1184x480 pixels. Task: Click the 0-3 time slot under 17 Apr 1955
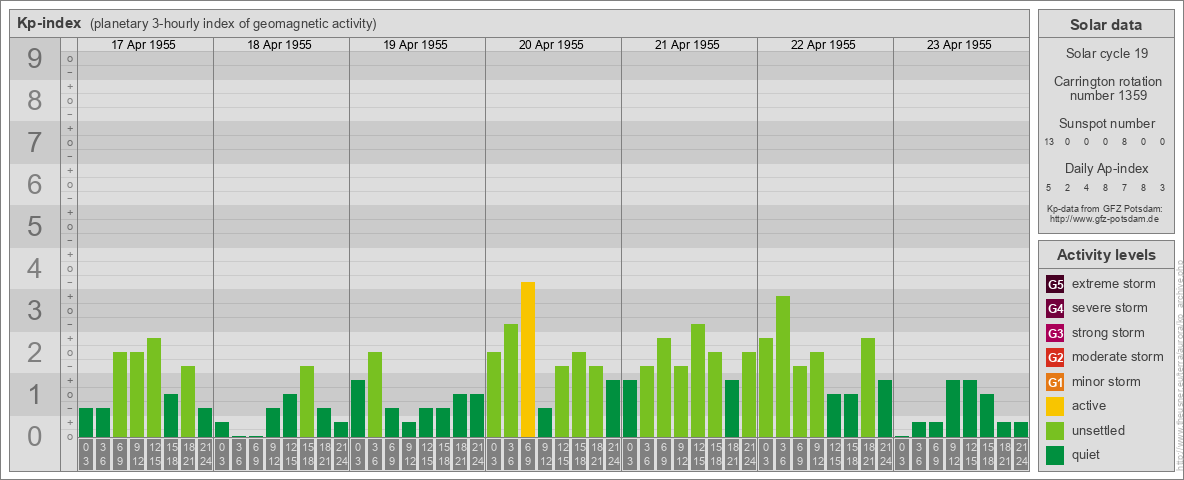point(86,455)
